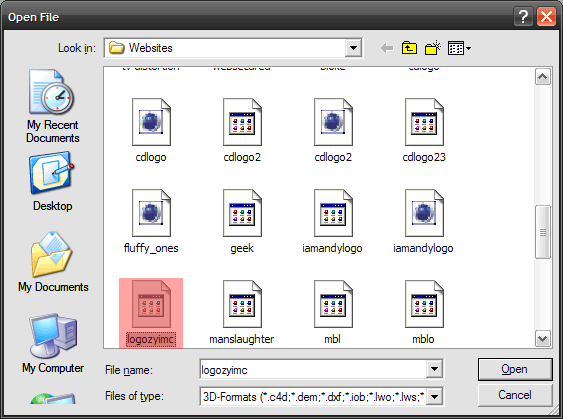Click in the File name field
This screenshot has height=419, width=563.
point(313,369)
